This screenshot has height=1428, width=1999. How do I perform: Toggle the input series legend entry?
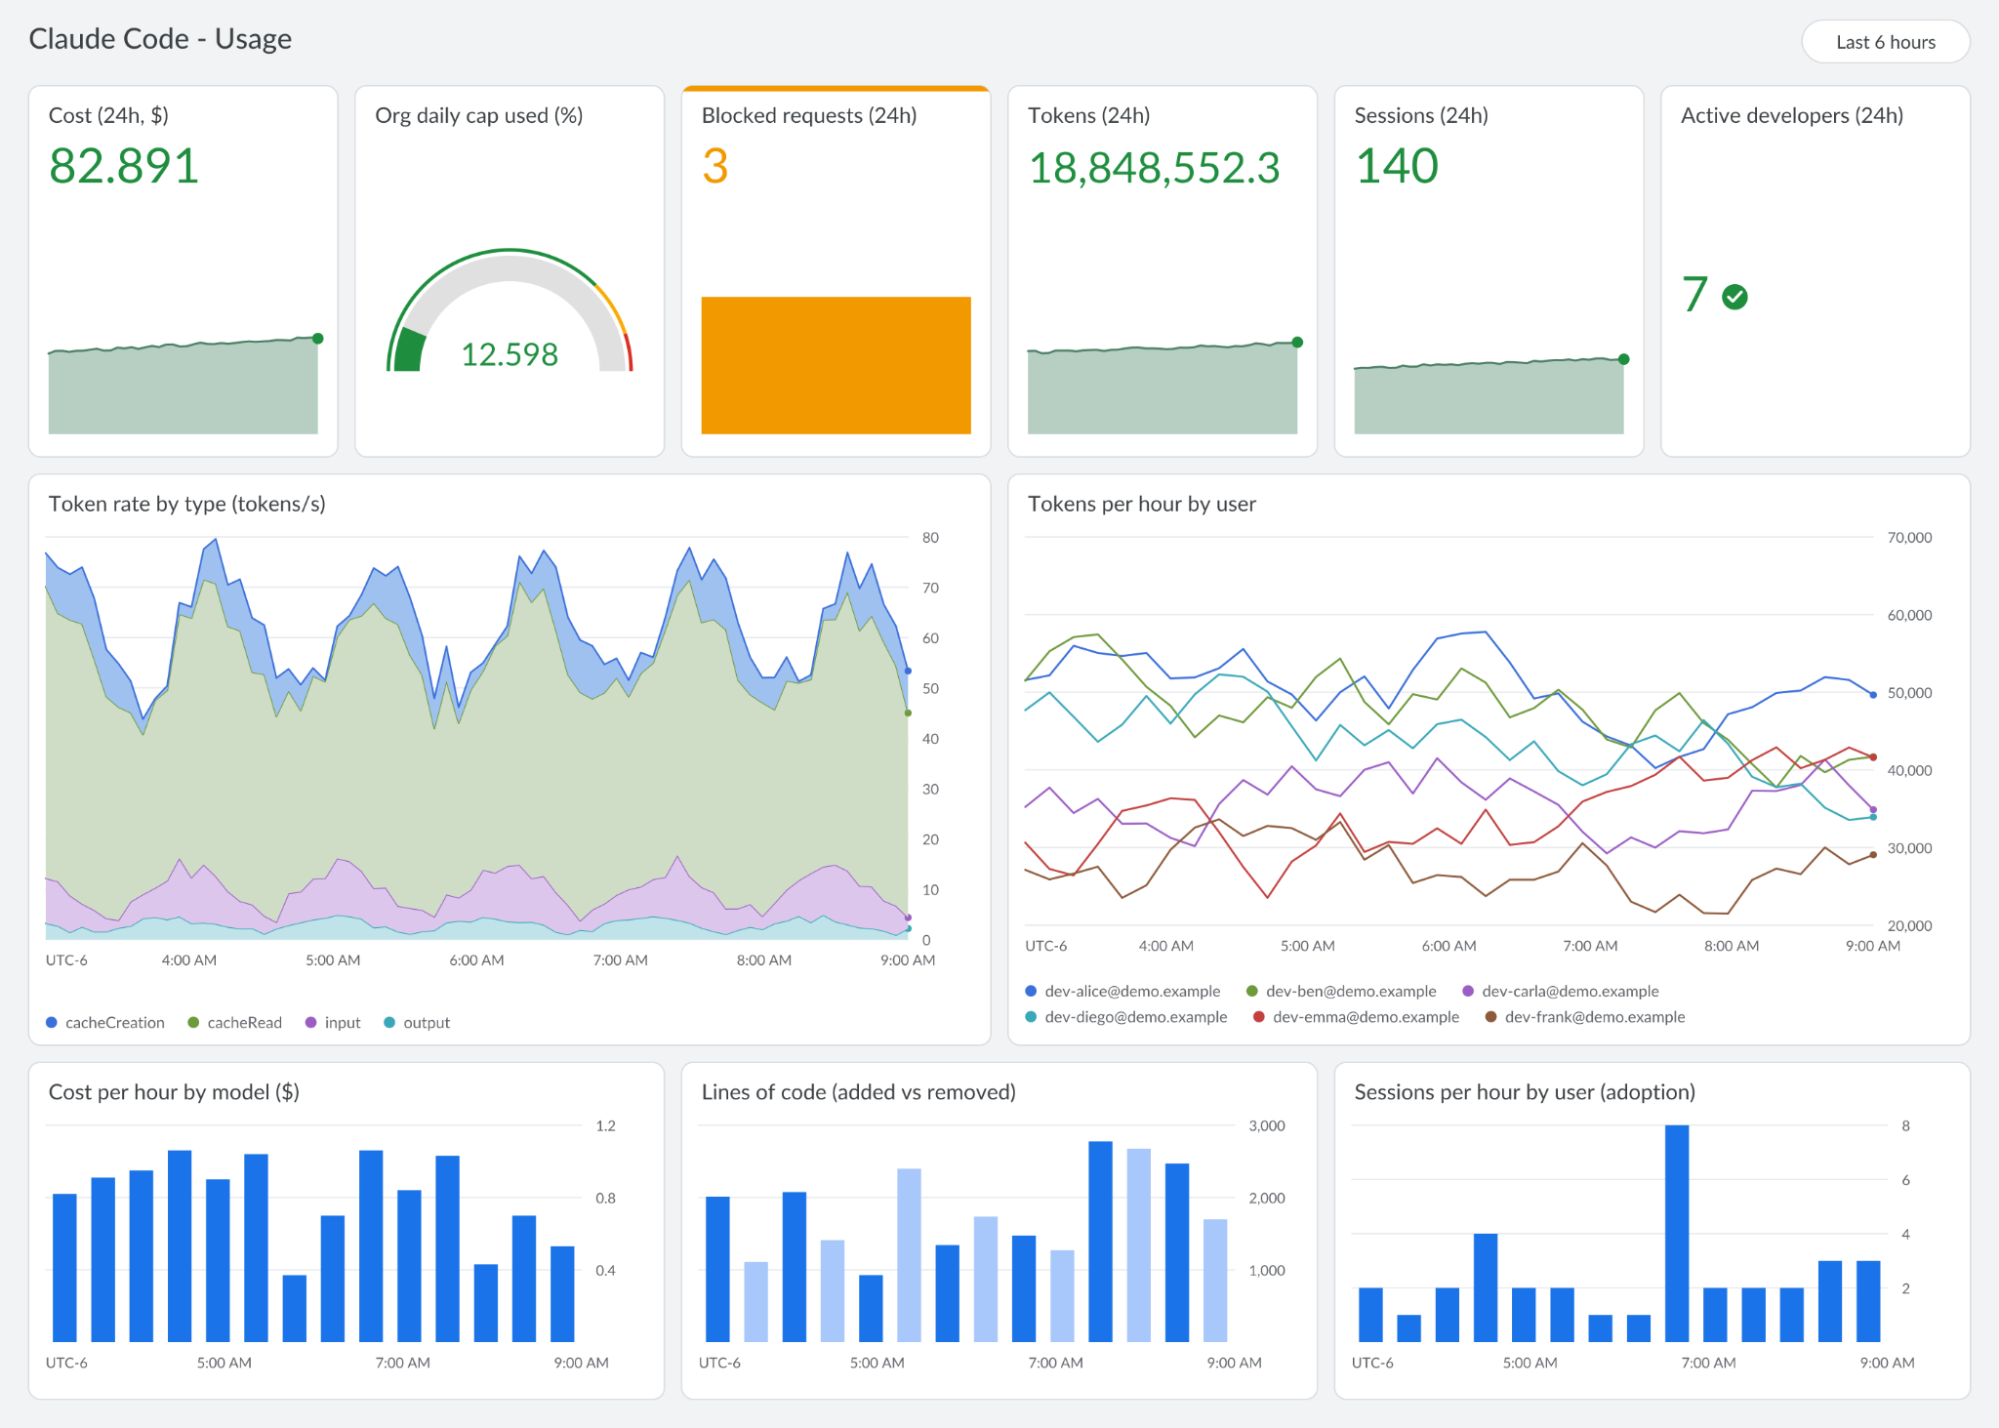[x=333, y=1022]
